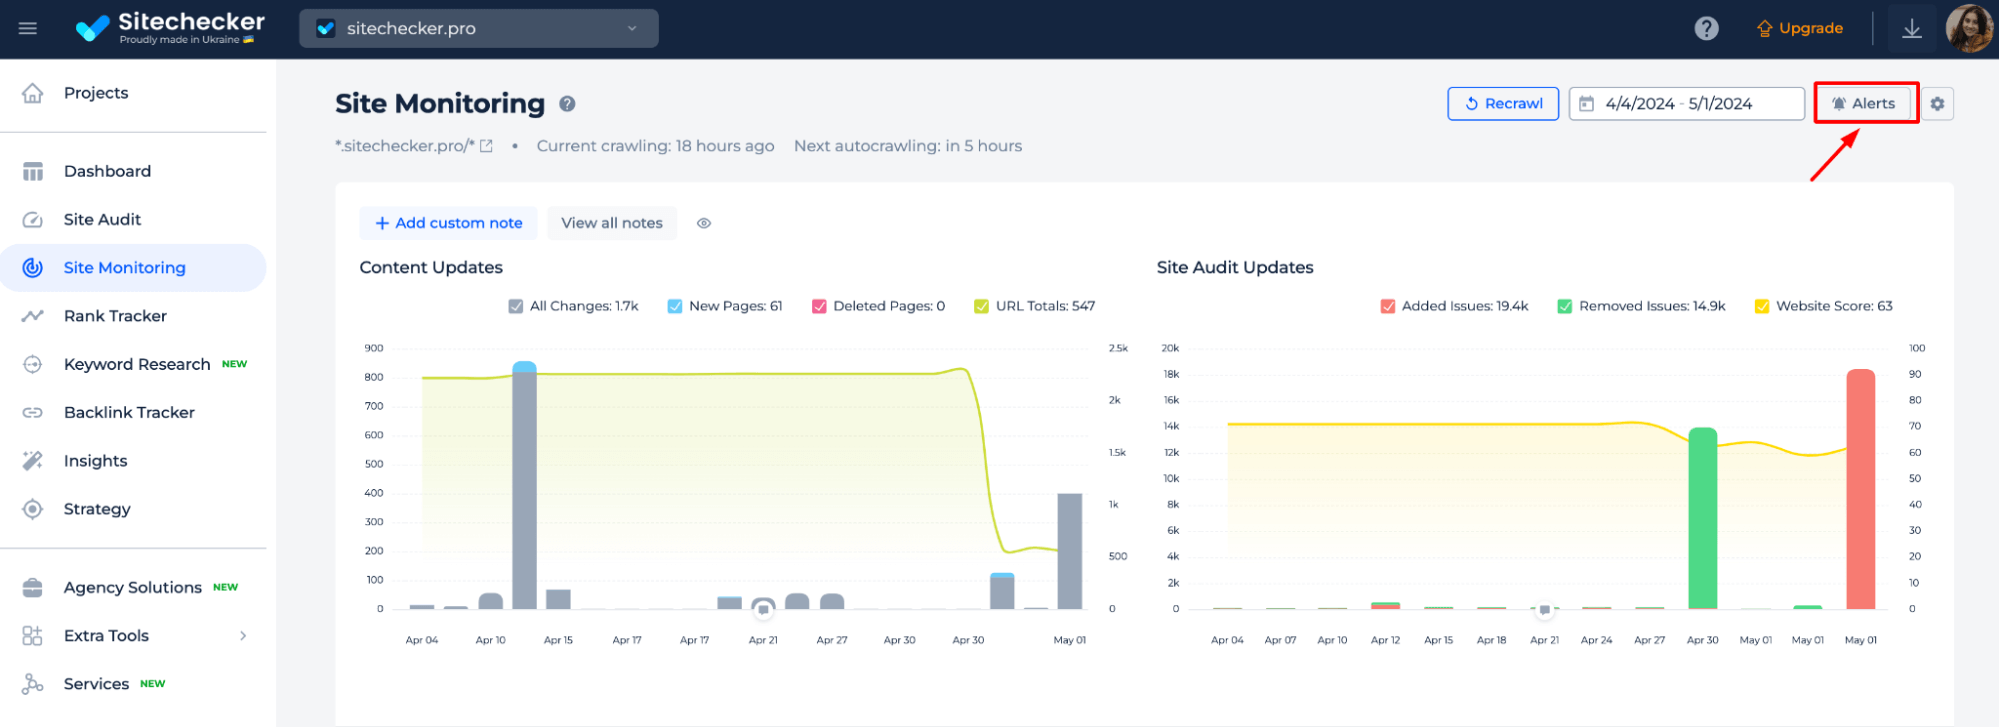The image size is (1999, 728).
Task: Click the Sitechecker logo
Action: click(170, 28)
